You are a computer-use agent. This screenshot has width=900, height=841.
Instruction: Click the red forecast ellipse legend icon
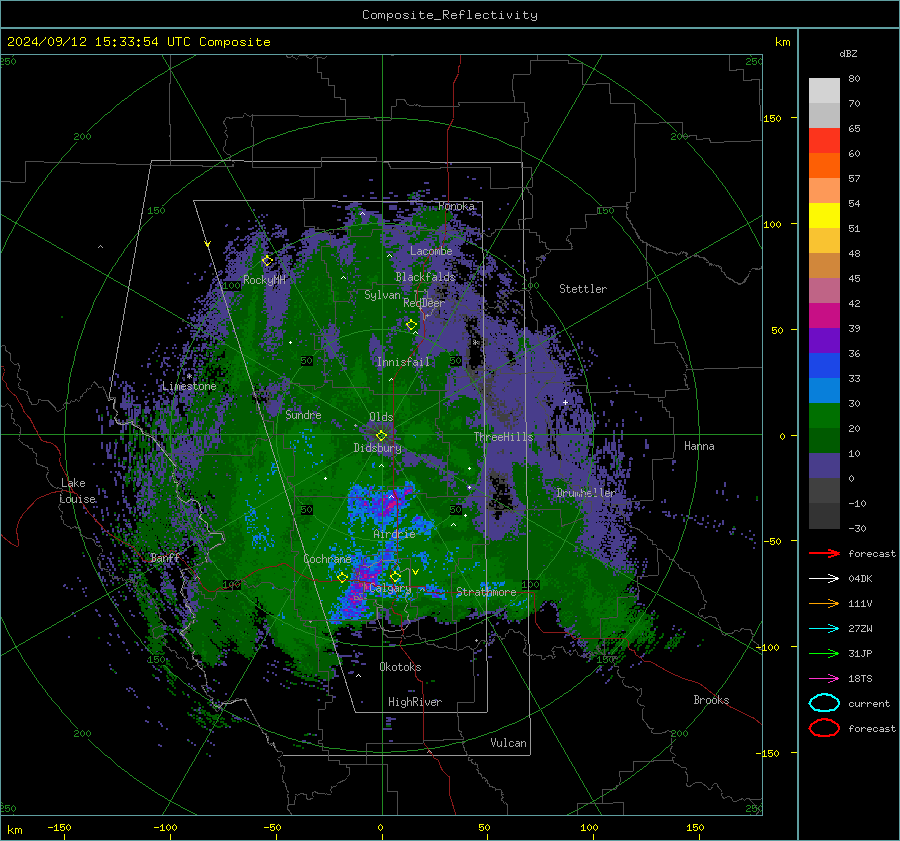coord(824,728)
